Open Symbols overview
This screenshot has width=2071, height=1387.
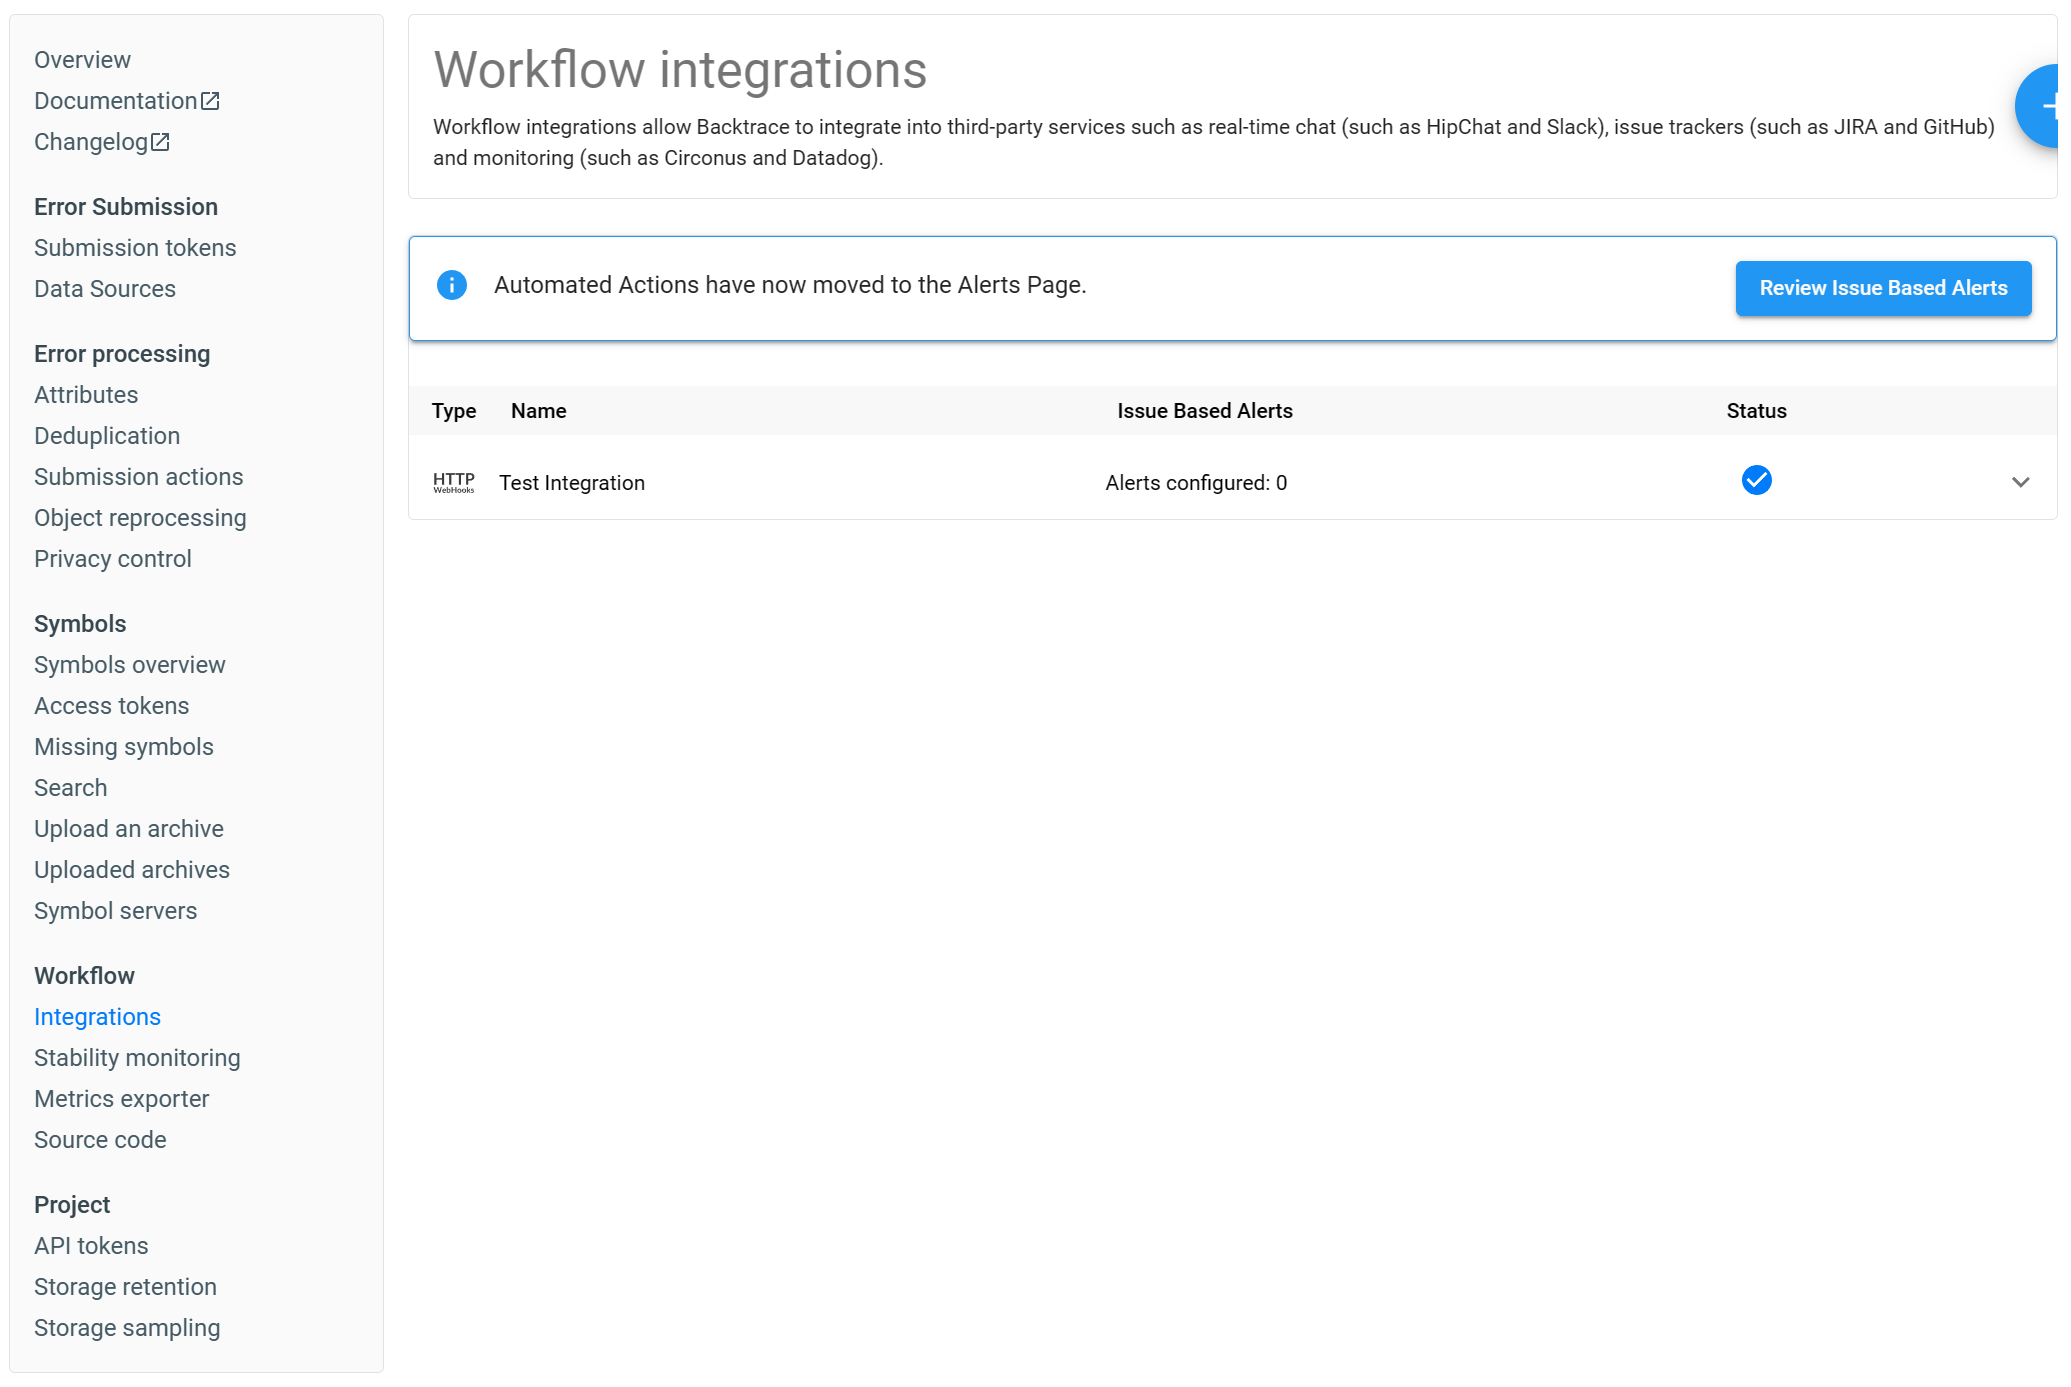[129, 664]
